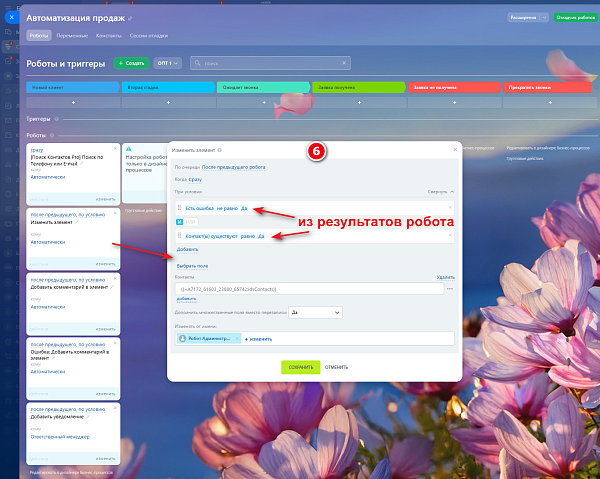Open the three-dots menu beside the Контакты field

(450, 289)
